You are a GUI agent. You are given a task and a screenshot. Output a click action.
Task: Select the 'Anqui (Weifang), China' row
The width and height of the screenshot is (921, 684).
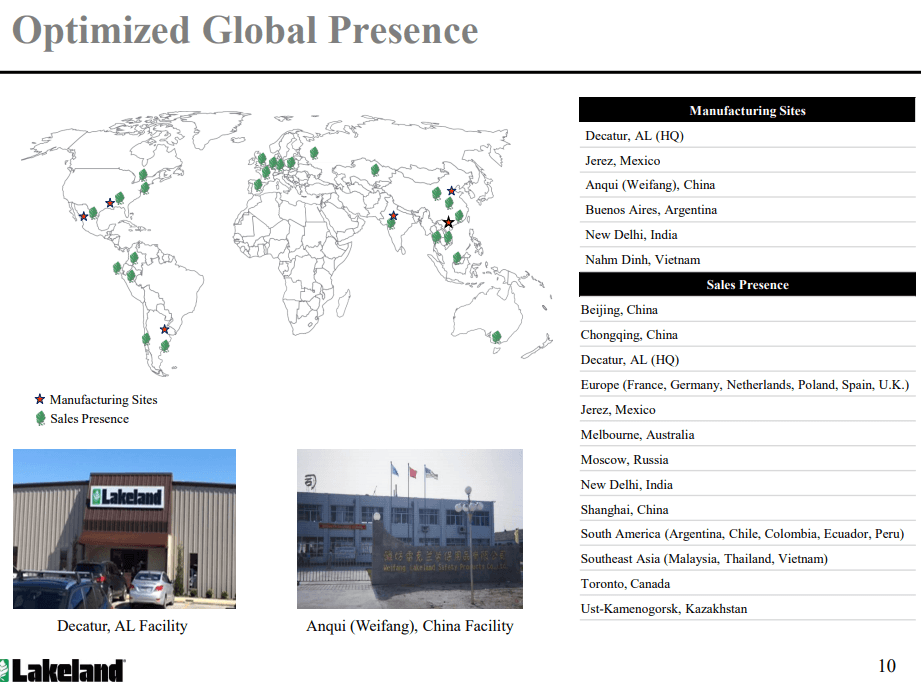point(747,185)
